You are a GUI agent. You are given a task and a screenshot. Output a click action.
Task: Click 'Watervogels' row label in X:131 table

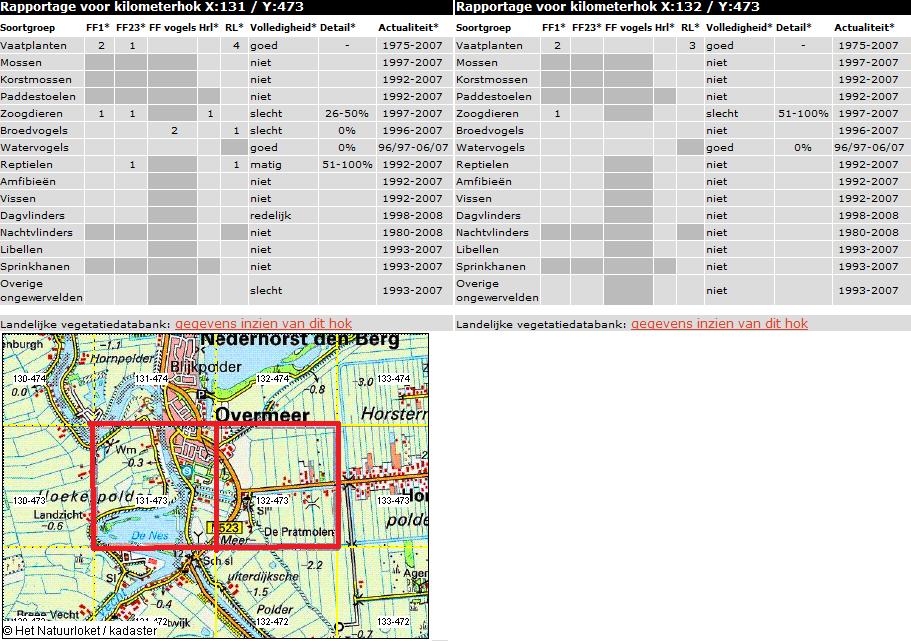coord(34,147)
